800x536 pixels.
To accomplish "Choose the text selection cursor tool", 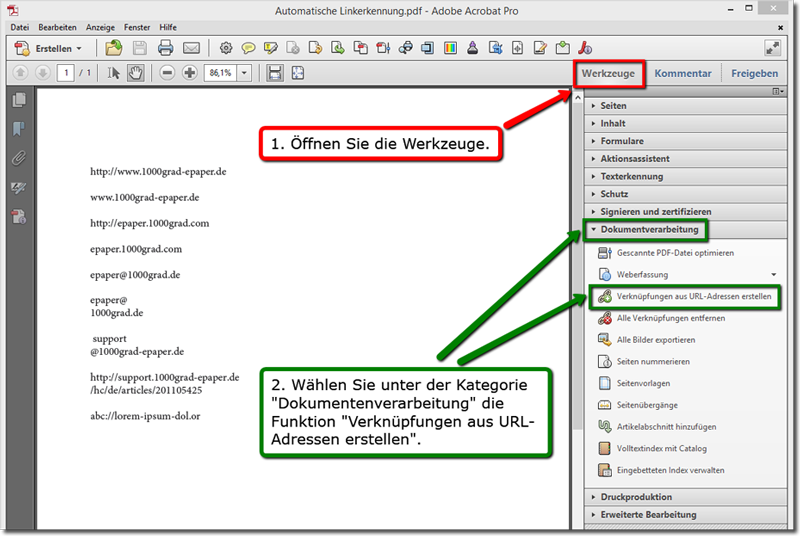I will tap(113, 73).
